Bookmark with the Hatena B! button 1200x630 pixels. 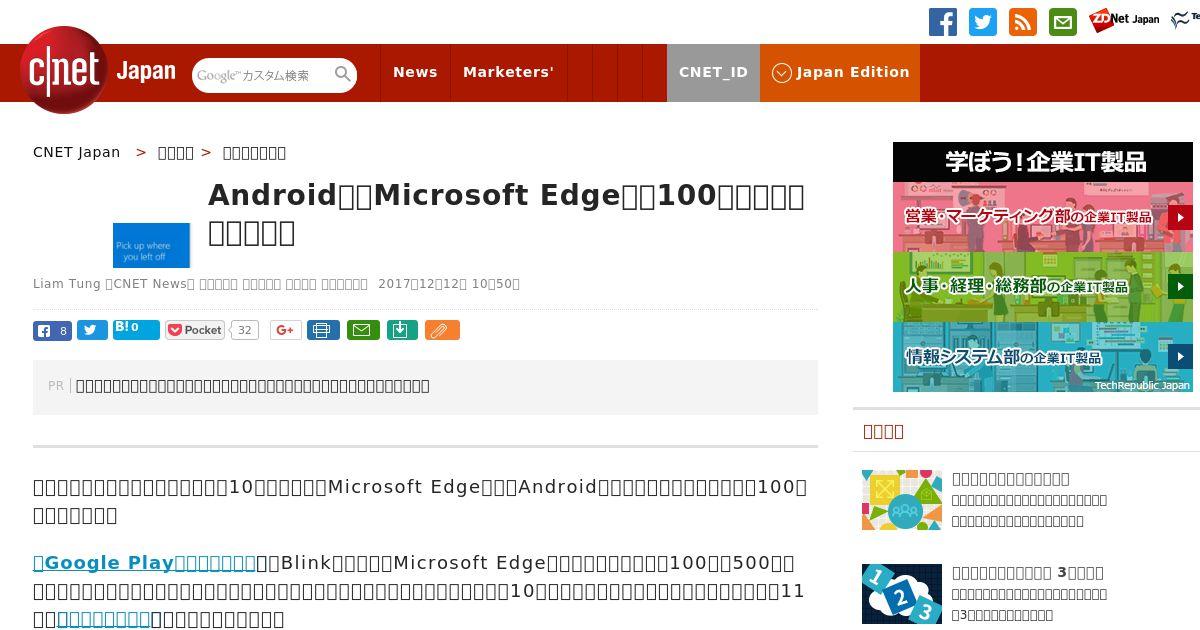click(x=136, y=329)
